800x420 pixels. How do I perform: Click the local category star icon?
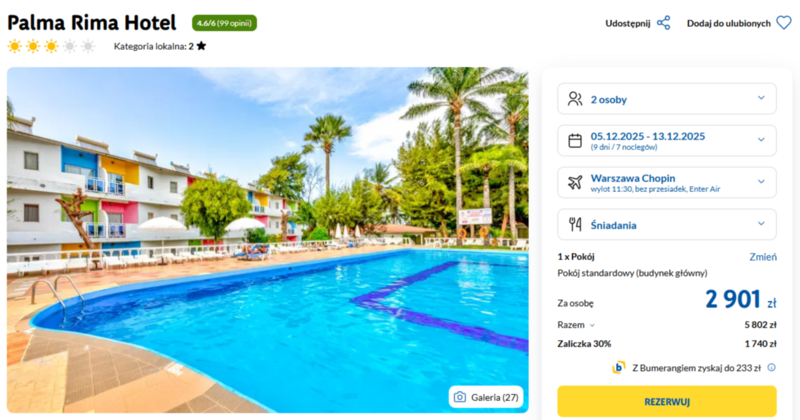click(x=202, y=46)
